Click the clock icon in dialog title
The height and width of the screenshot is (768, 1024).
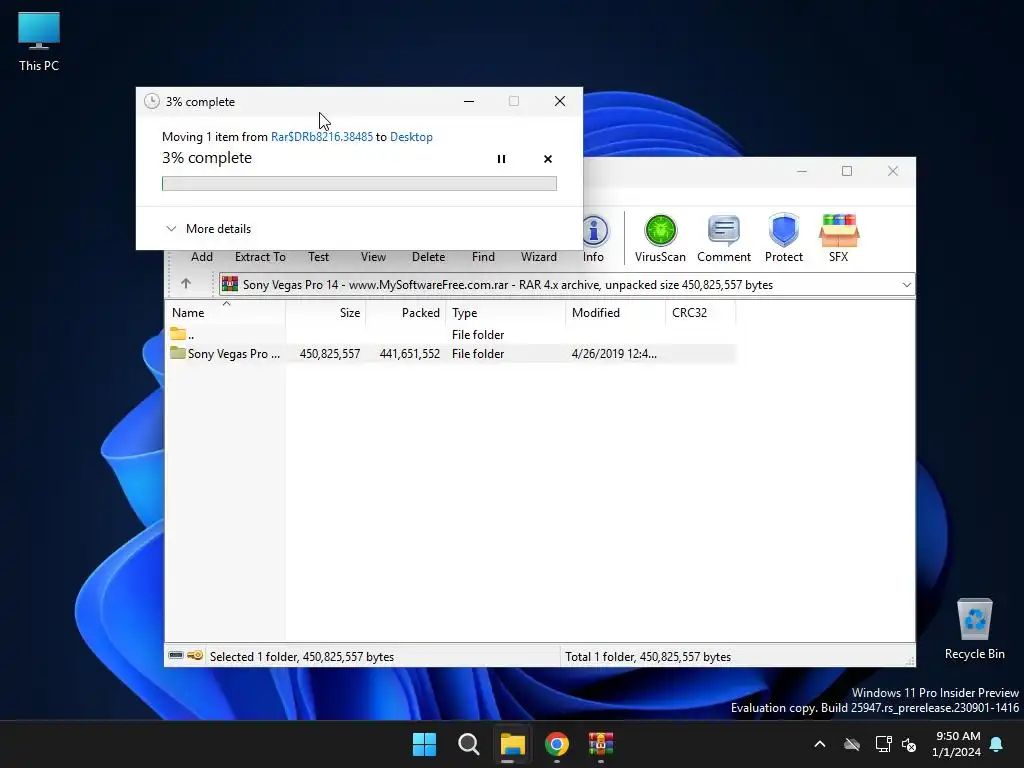point(152,101)
